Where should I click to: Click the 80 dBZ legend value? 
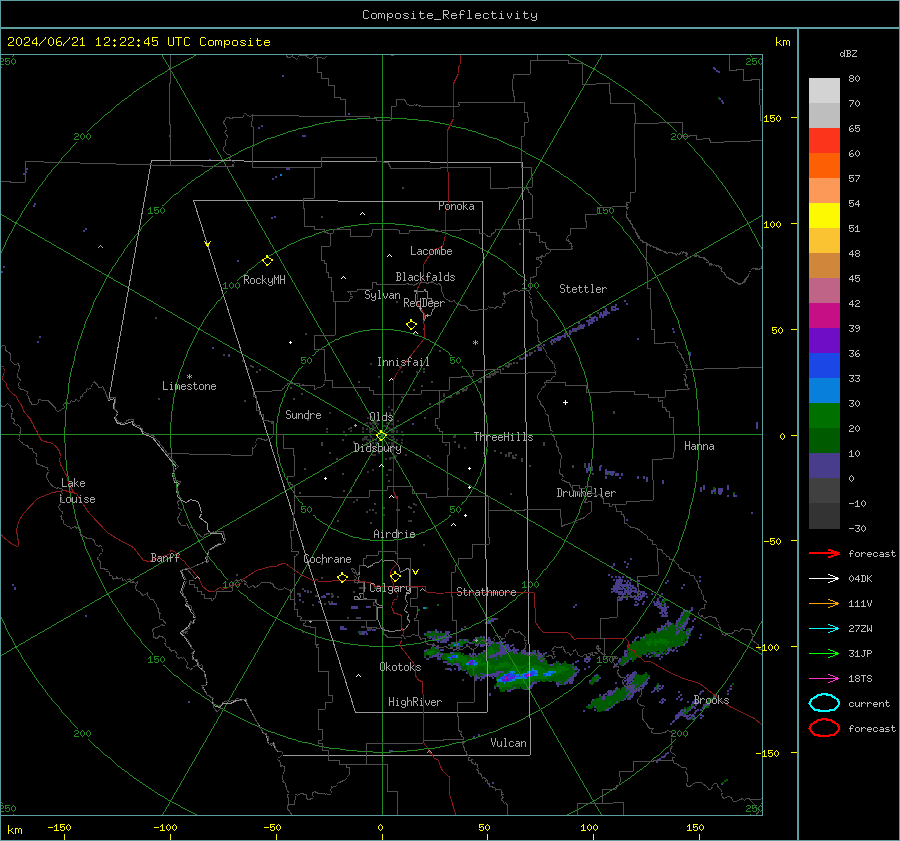[854, 79]
